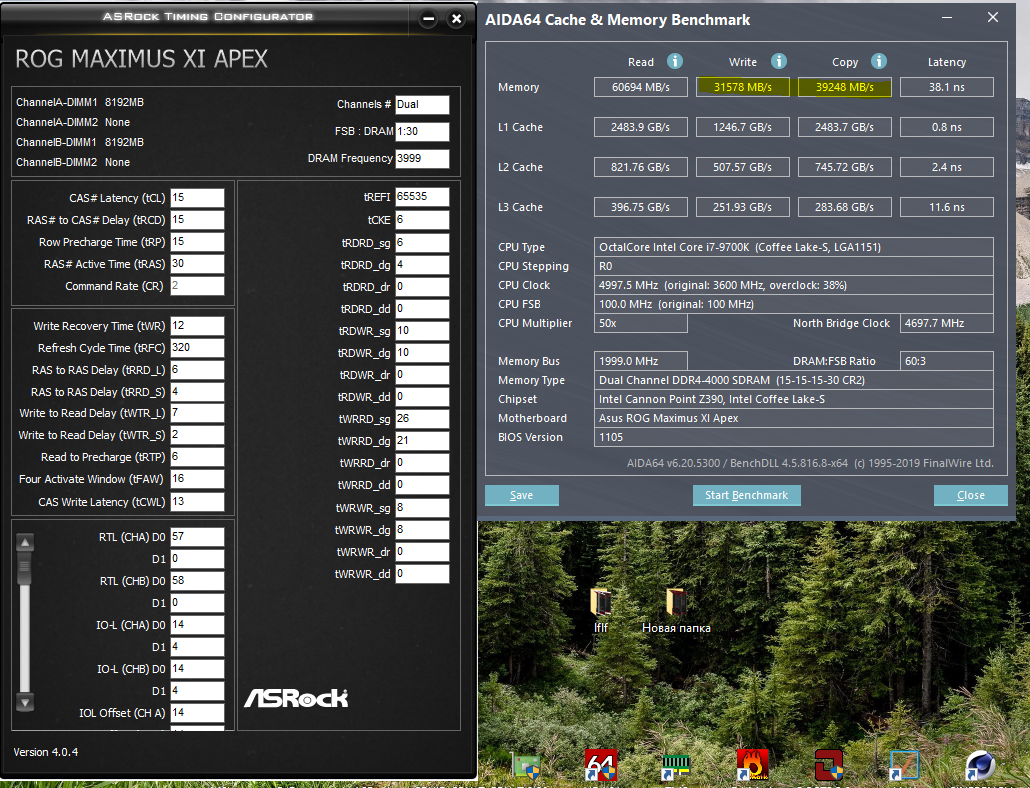Click the tRRD_L field showing 6
Image resolution: width=1030 pixels, height=788 pixels.
(197, 370)
